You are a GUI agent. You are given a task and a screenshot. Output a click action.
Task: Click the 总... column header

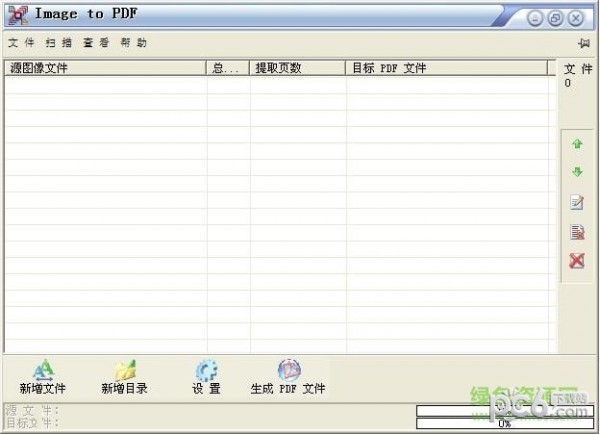coord(228,68)
